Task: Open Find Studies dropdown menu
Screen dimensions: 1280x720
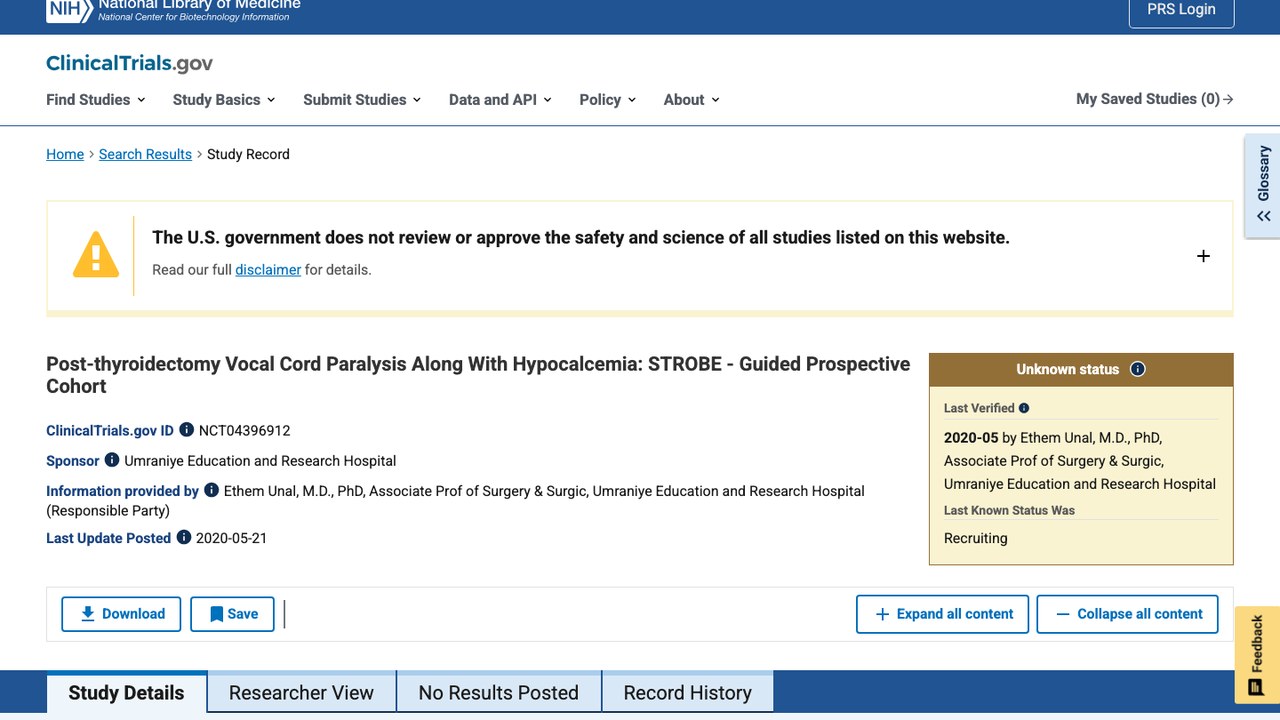Action: click(96, 99)
